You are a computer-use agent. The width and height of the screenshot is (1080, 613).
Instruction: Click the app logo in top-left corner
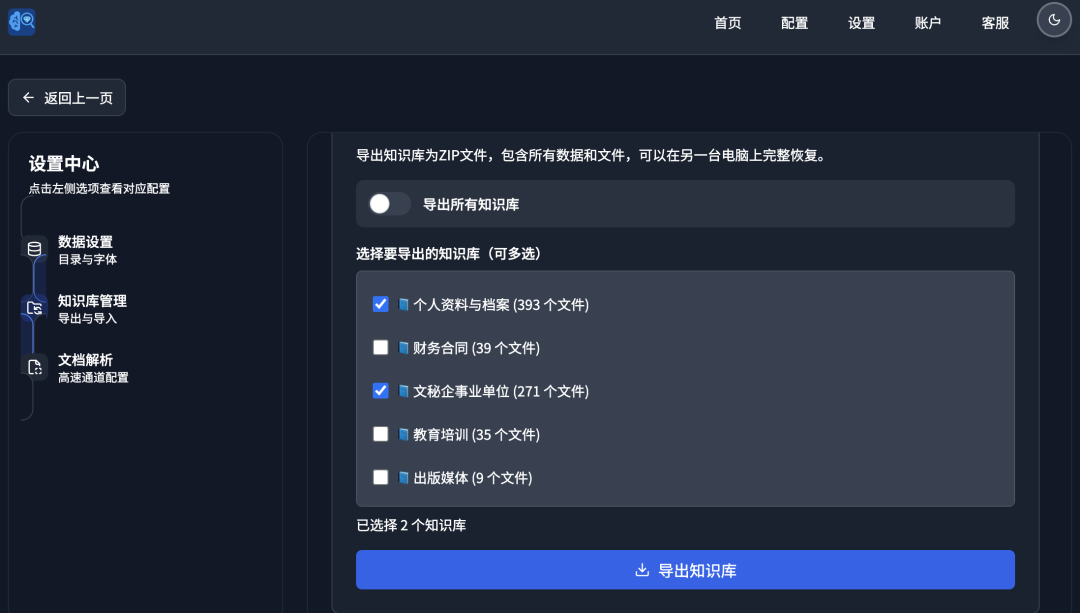21,21
